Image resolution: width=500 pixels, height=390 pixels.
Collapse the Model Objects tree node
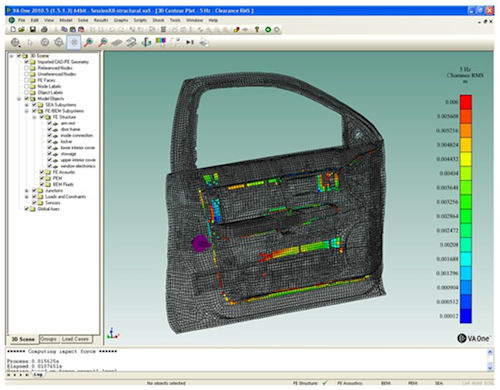point(19,99)
